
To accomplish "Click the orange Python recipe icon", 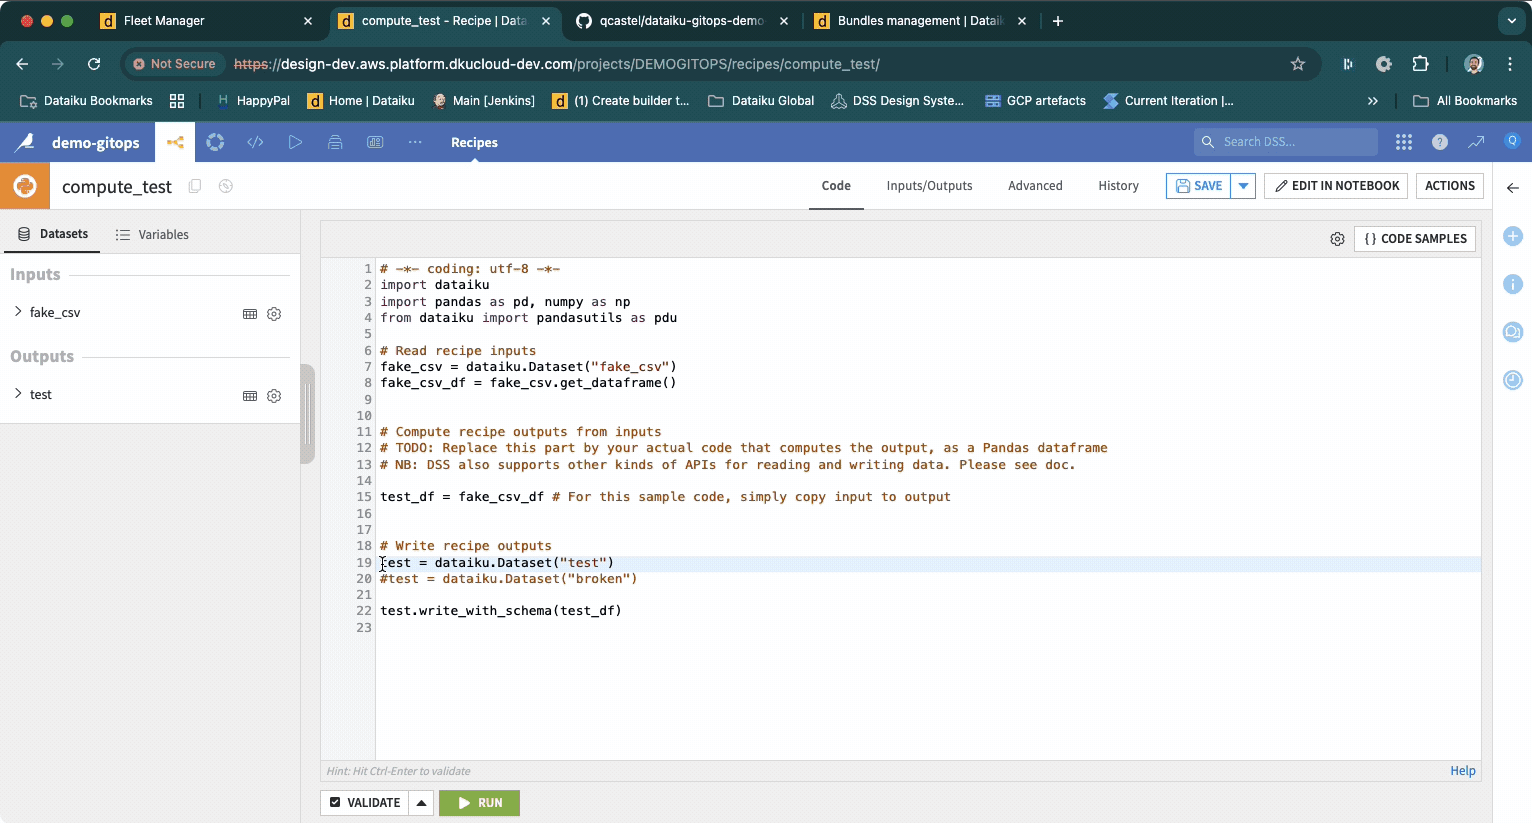I will tap(25, 186).
